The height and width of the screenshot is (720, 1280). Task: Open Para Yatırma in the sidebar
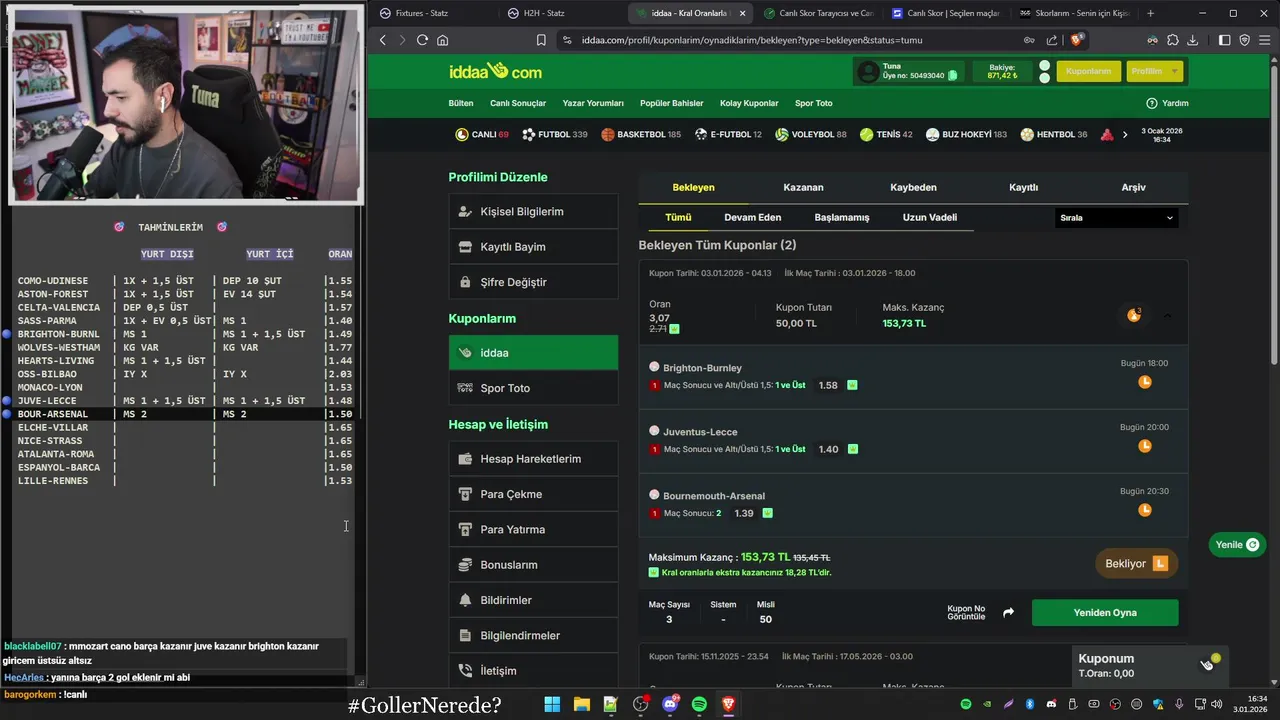(533, 529)
